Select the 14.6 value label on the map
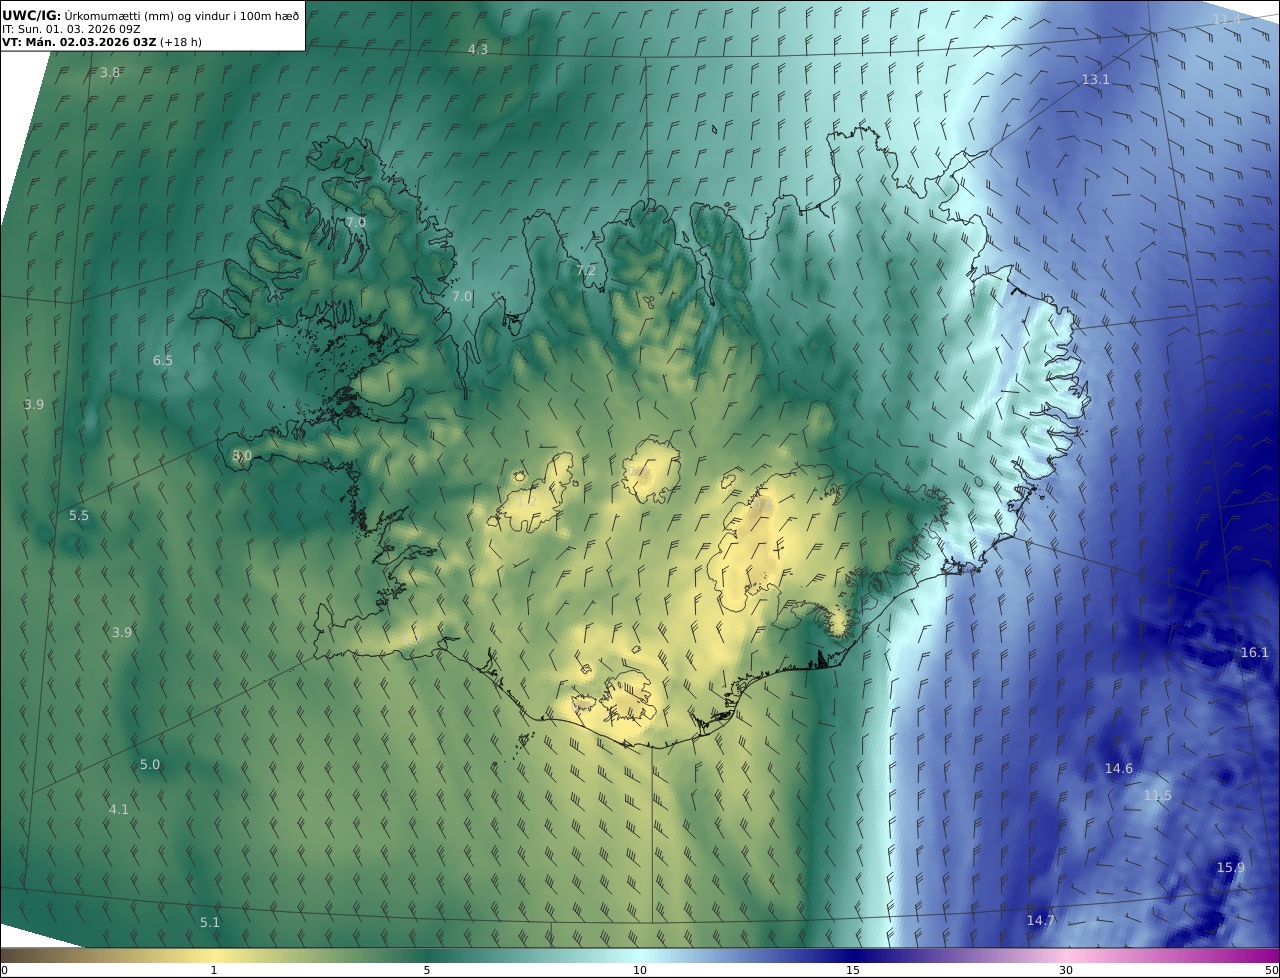Image resolution: width=1280 pixels, height=978 pixels. 1118,768
